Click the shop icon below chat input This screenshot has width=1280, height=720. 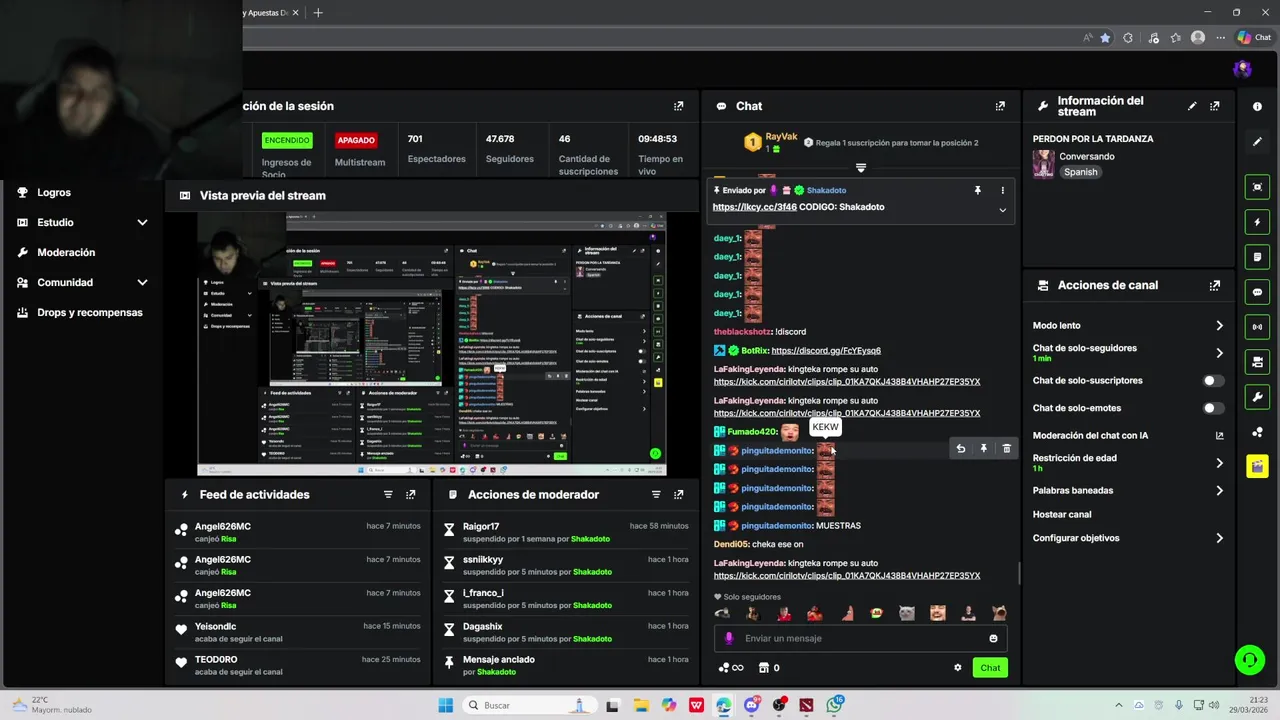point(765,668)
